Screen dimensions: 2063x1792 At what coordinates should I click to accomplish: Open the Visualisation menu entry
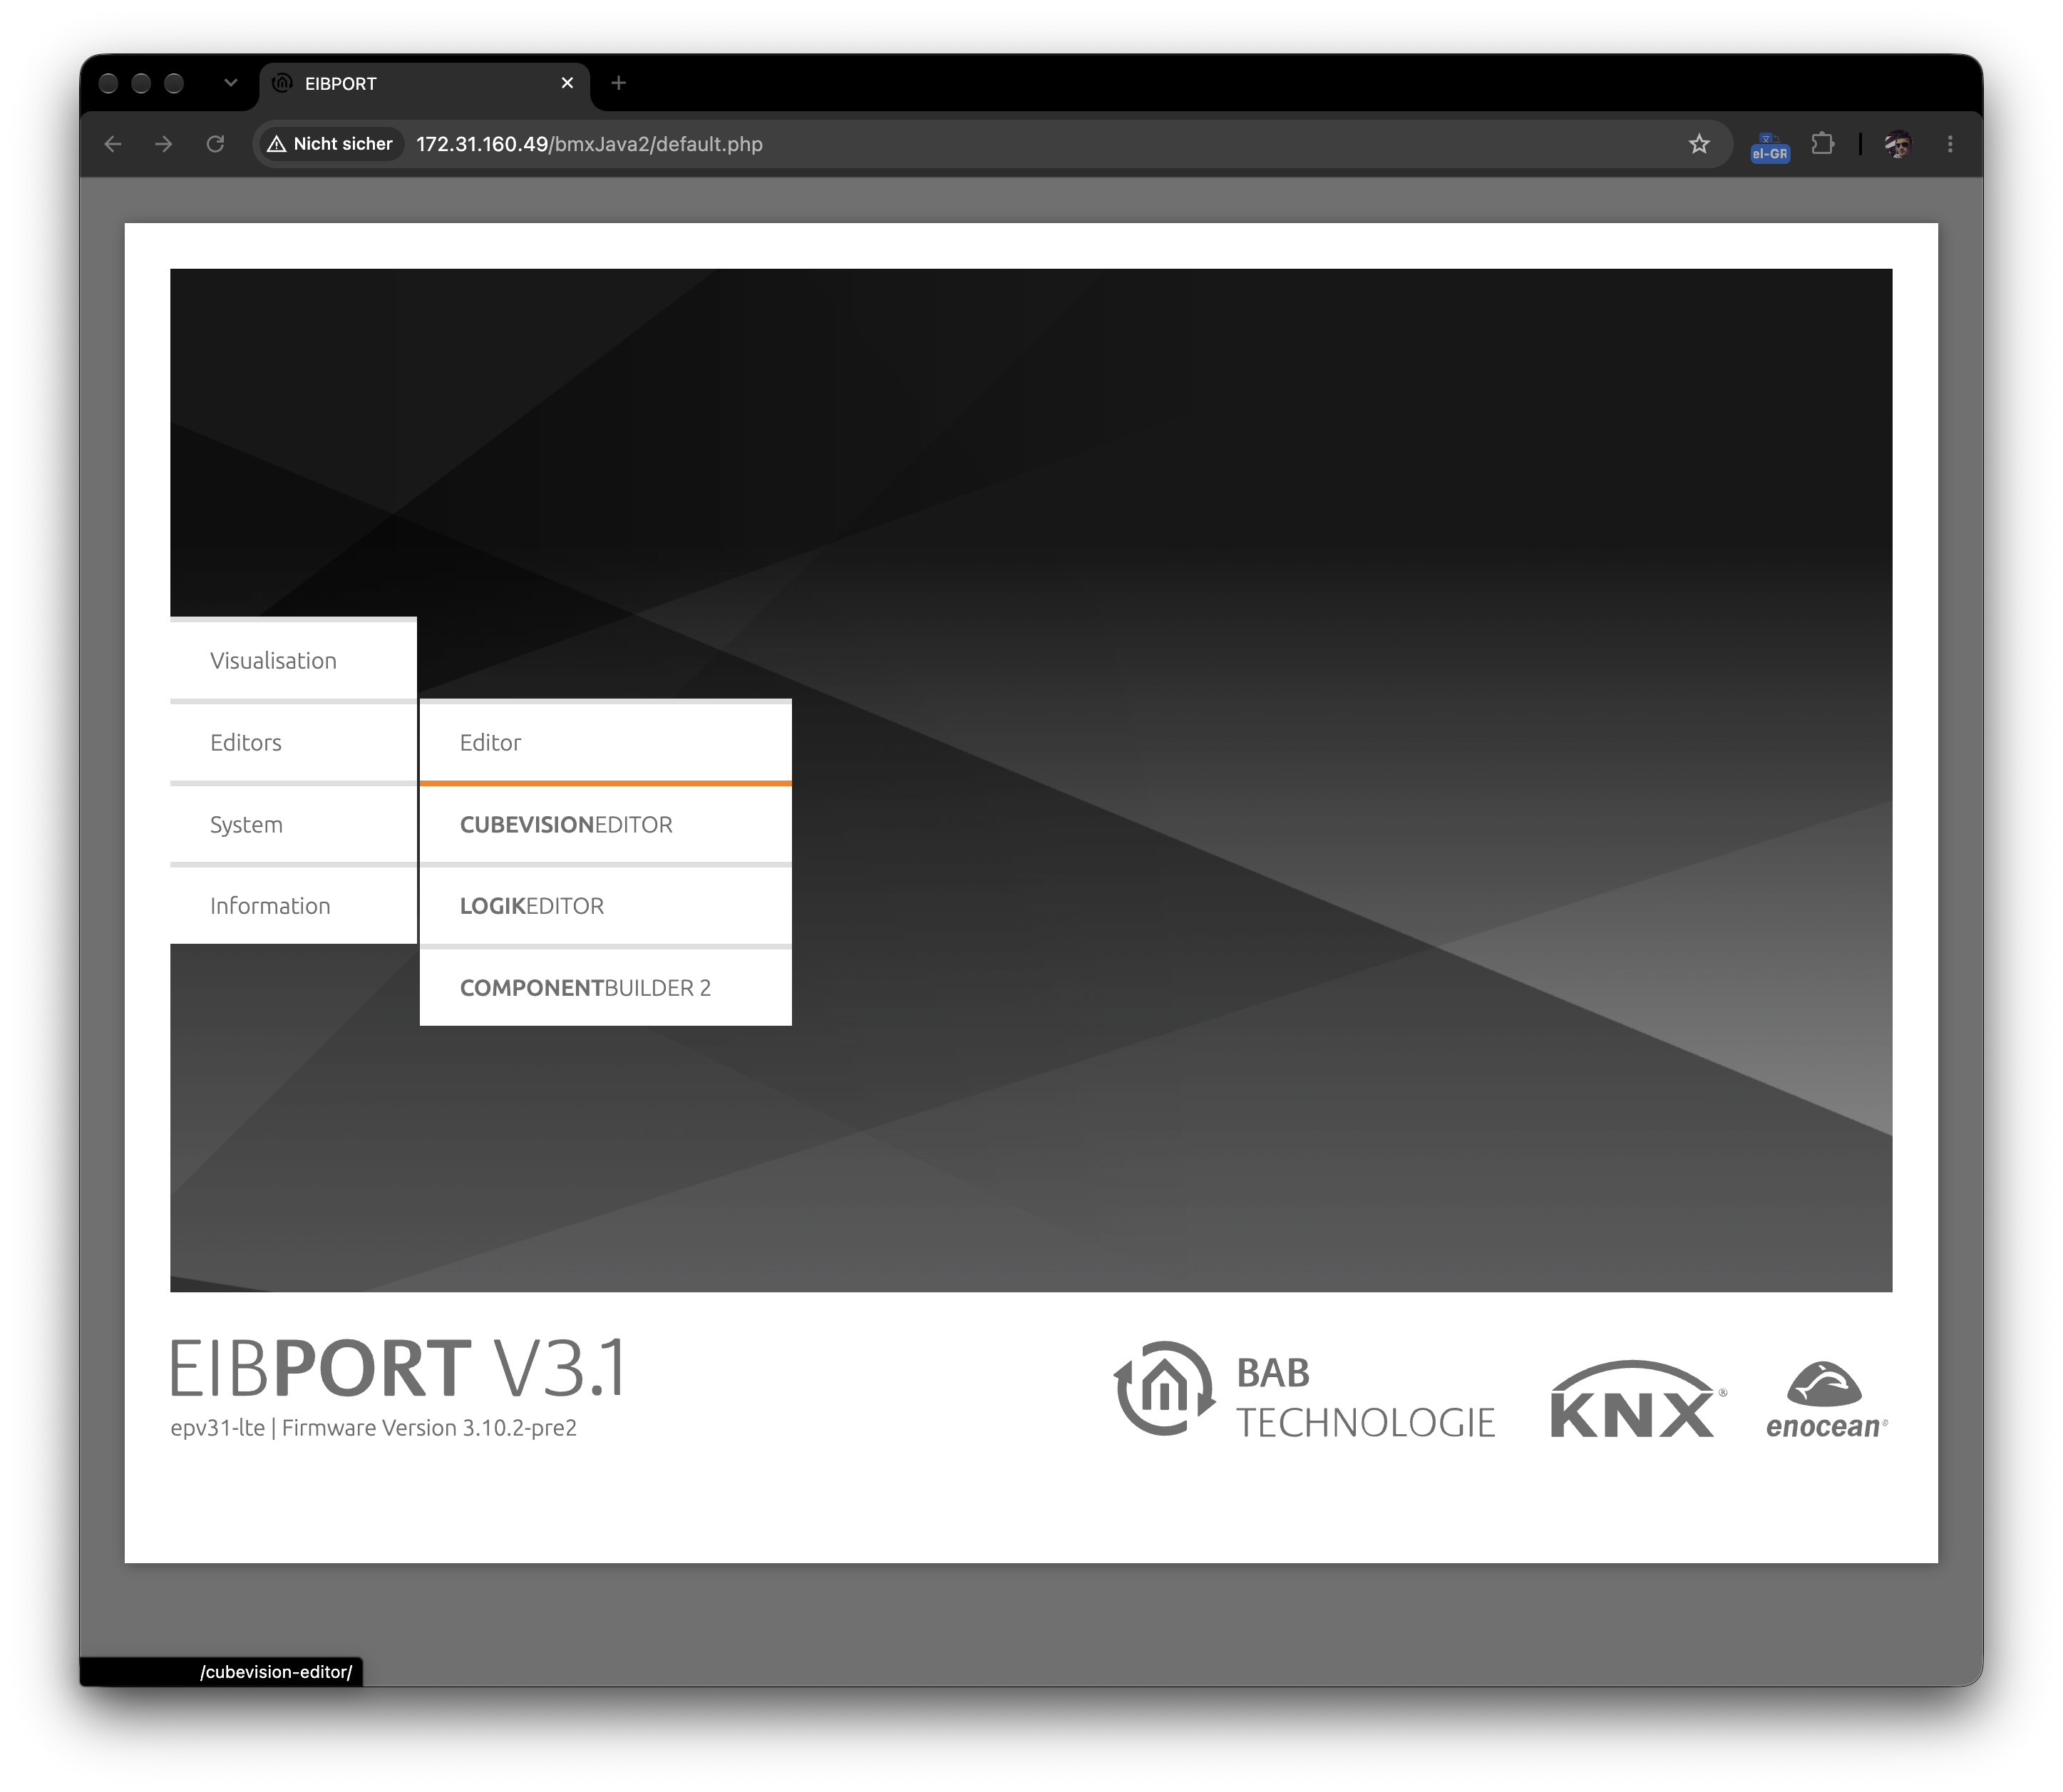293,660
